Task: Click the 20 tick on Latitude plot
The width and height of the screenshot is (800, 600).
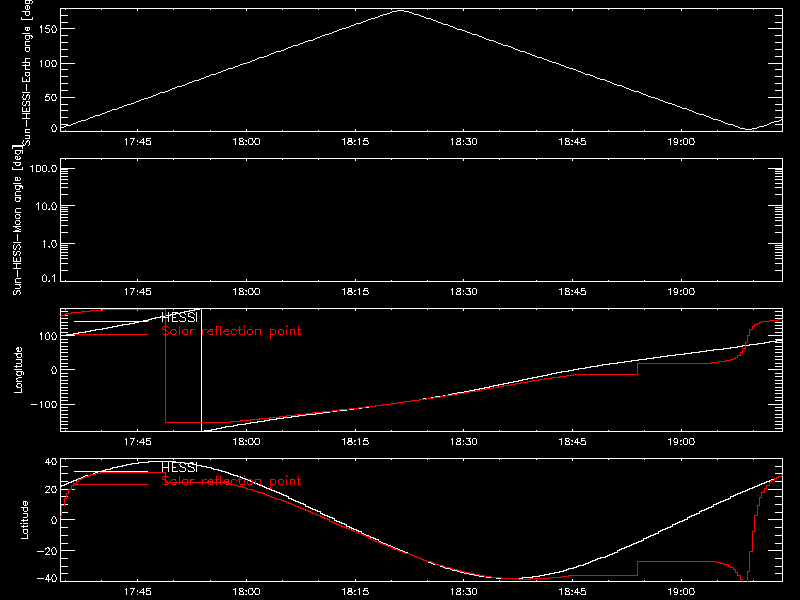Action: 52,490
